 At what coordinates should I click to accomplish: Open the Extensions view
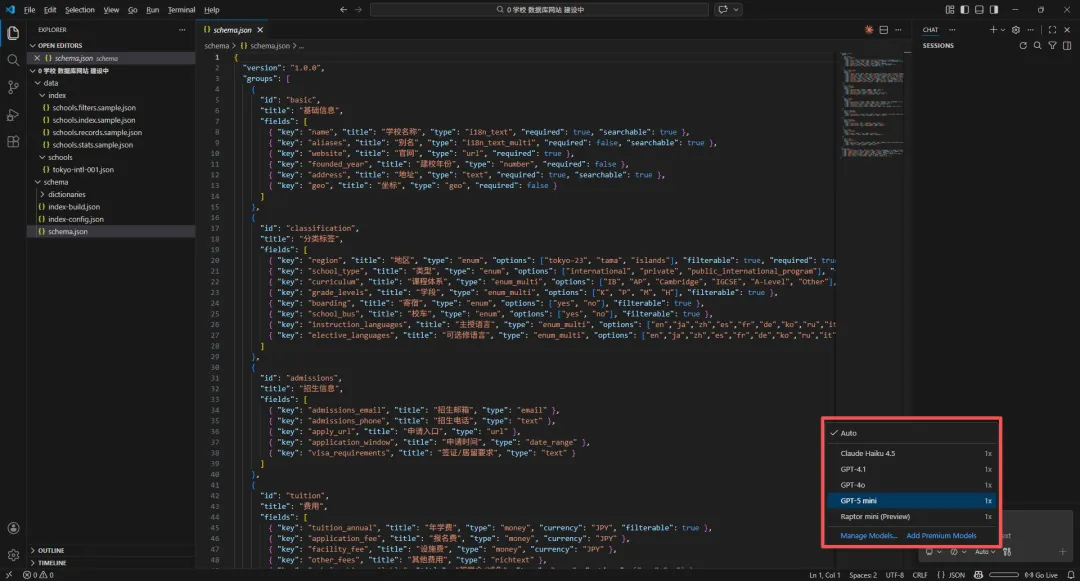coord(13,142)
